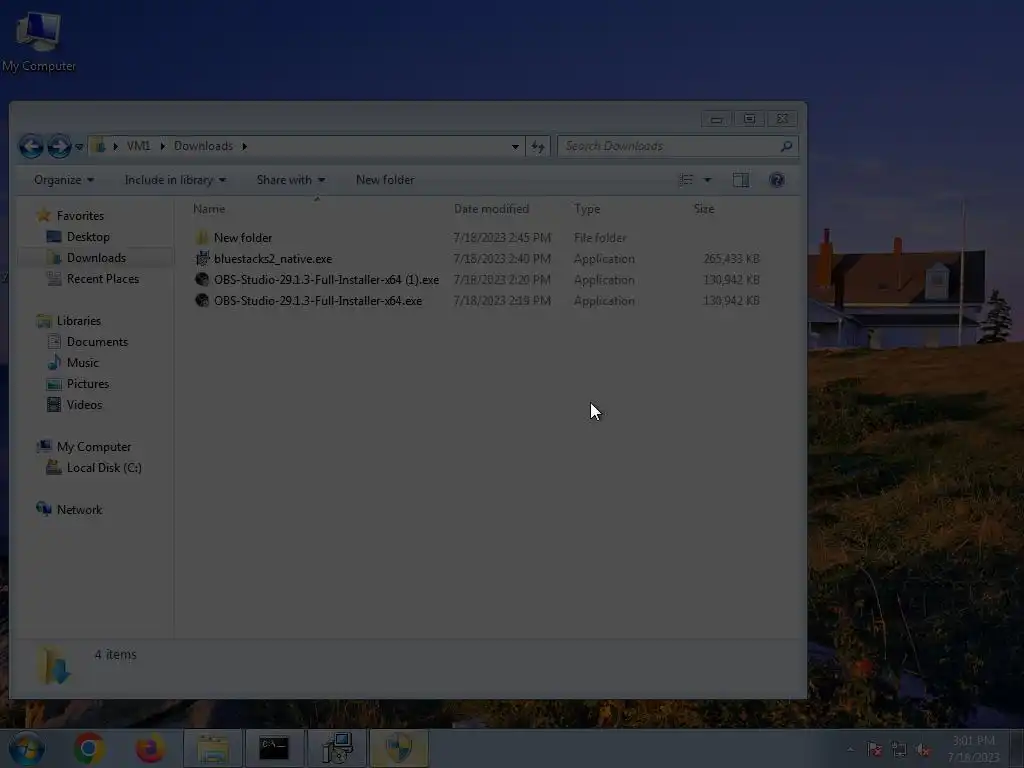1024x768 pixels.
Task: Expand arrow before VM1 breadcrumb
Action: click(x=116, y=146)
